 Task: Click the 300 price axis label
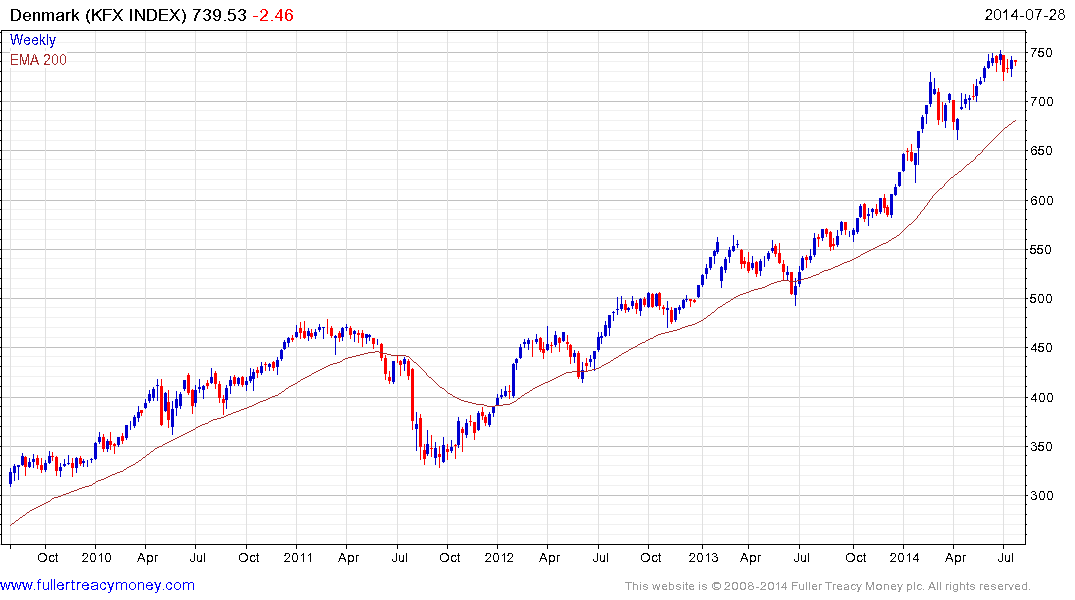[x=1041, y=495]
